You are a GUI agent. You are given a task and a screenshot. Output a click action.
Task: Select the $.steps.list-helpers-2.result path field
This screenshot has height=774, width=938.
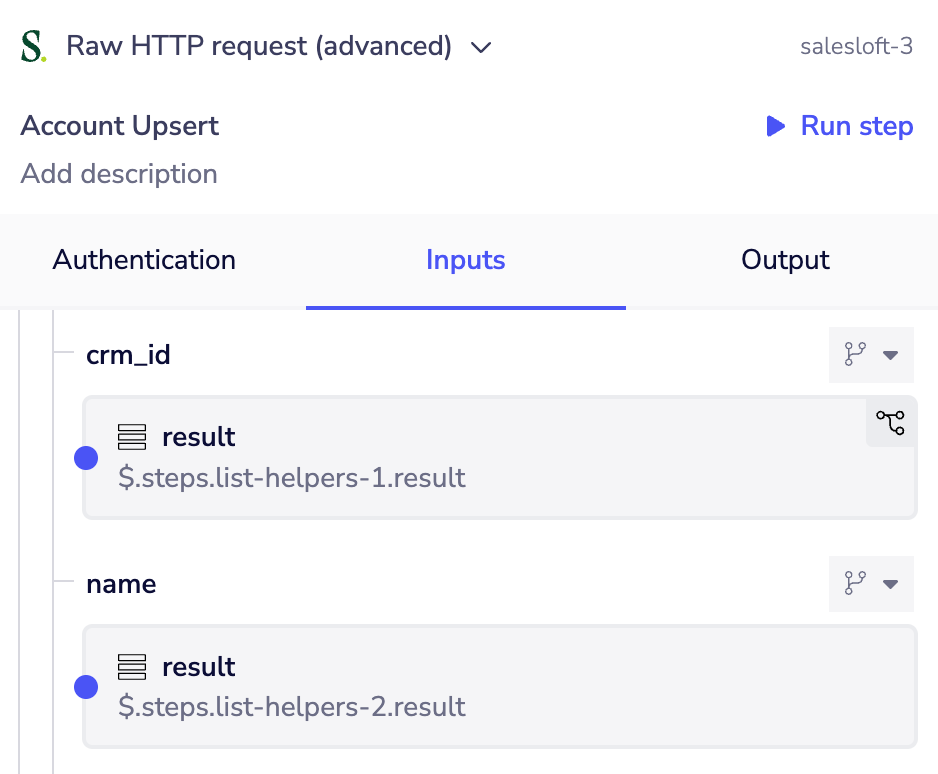click(292, 707)
